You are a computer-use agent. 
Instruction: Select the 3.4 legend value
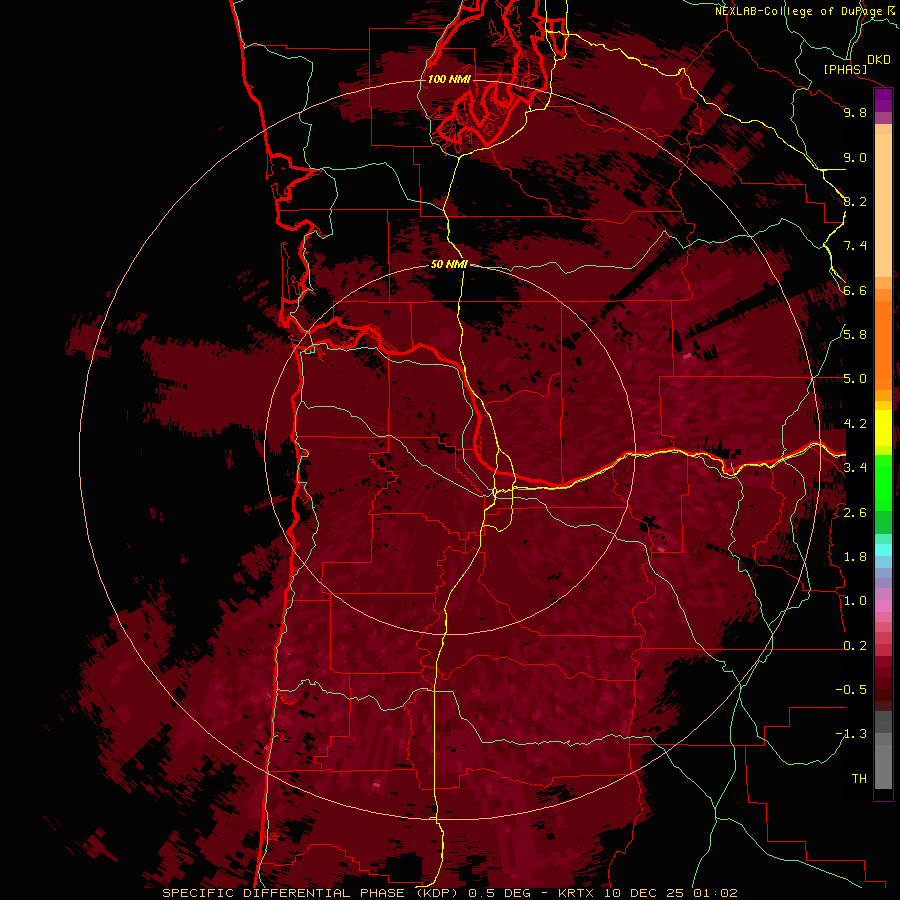[x=855, y=468]
